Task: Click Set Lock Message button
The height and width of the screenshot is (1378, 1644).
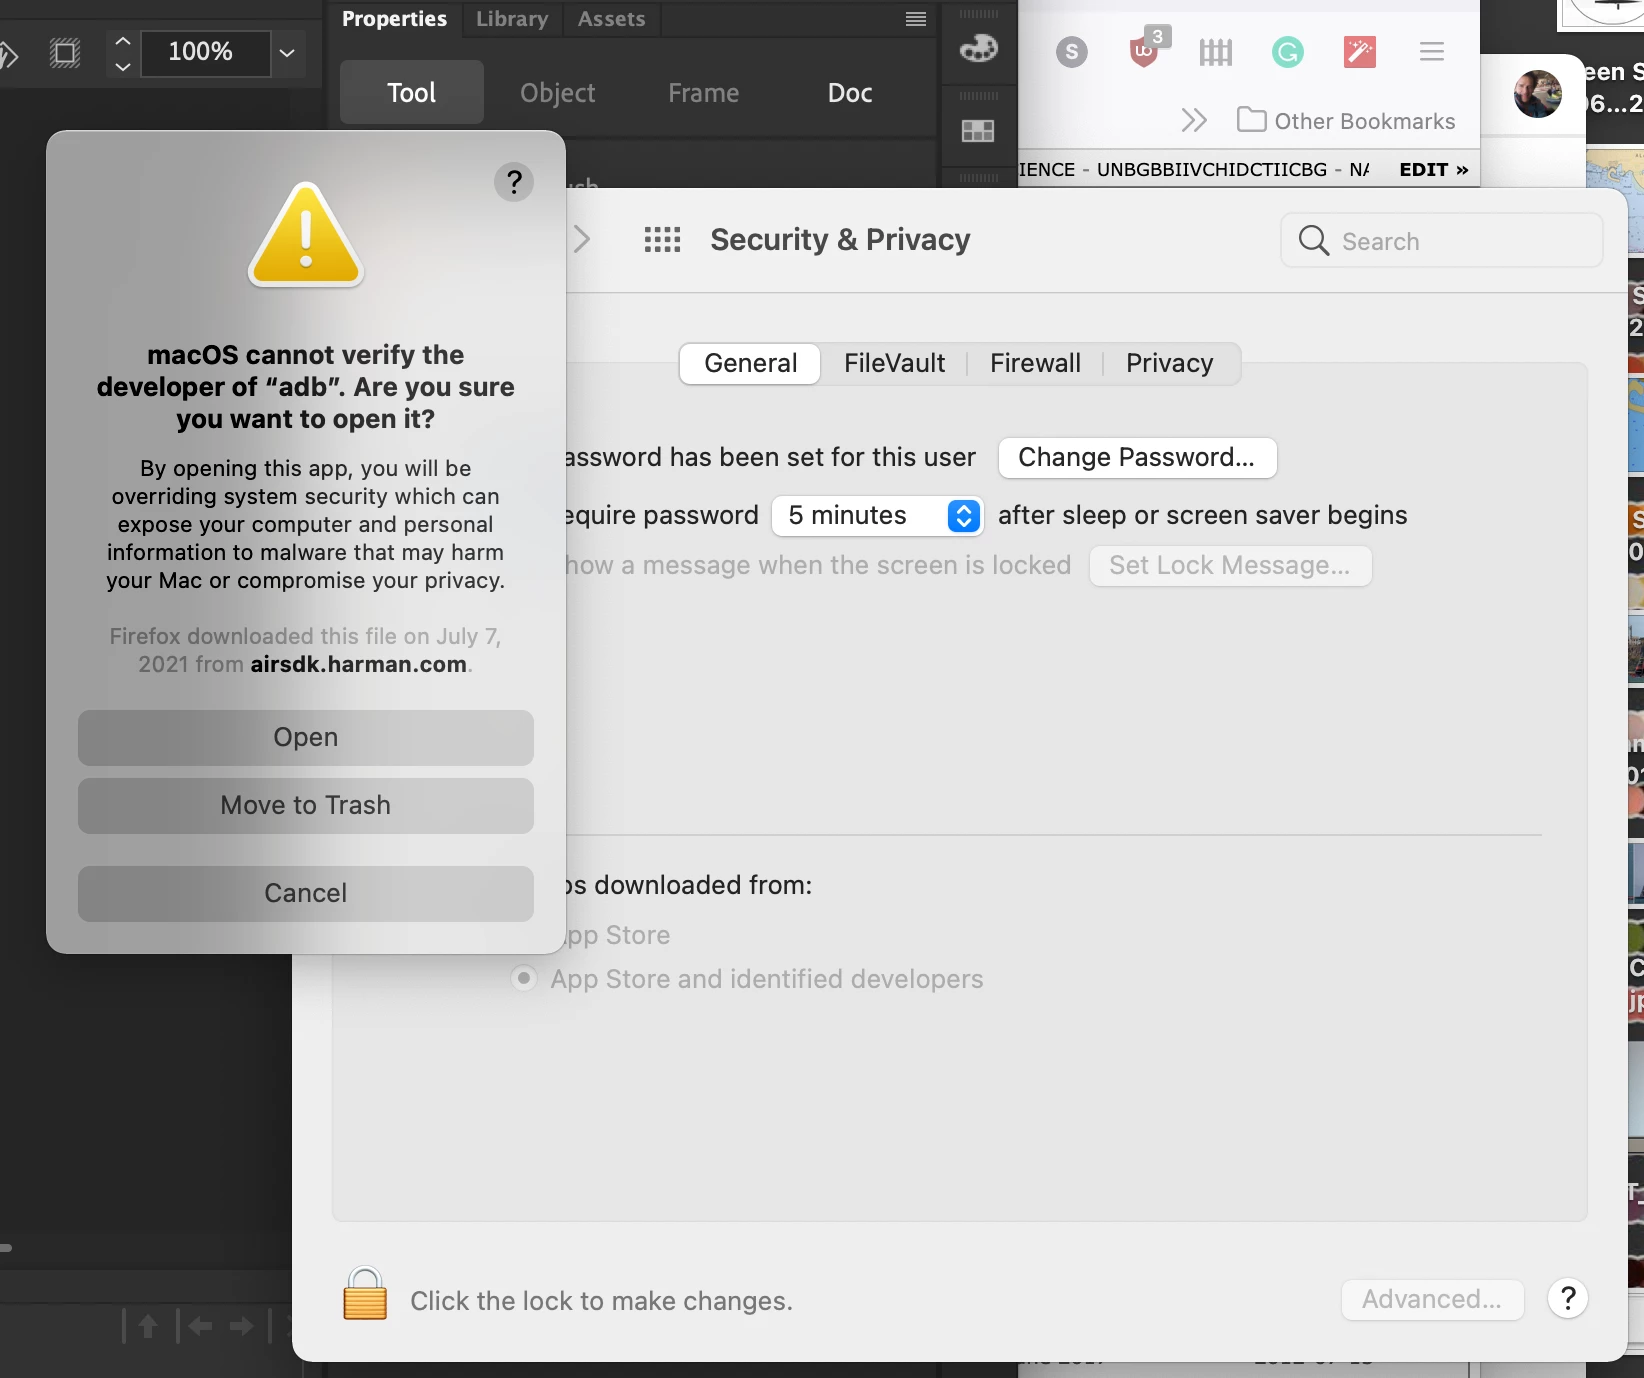Action: tap(1230, 566)
